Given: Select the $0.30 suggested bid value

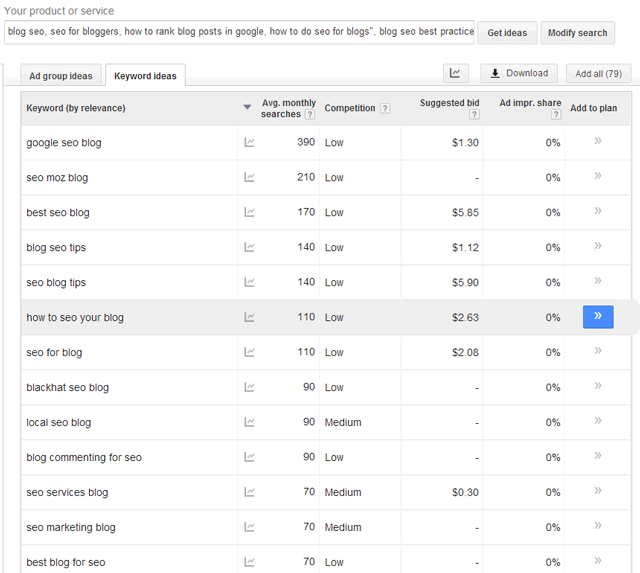Looking at the screenshot, I should (x=465, y=492).
